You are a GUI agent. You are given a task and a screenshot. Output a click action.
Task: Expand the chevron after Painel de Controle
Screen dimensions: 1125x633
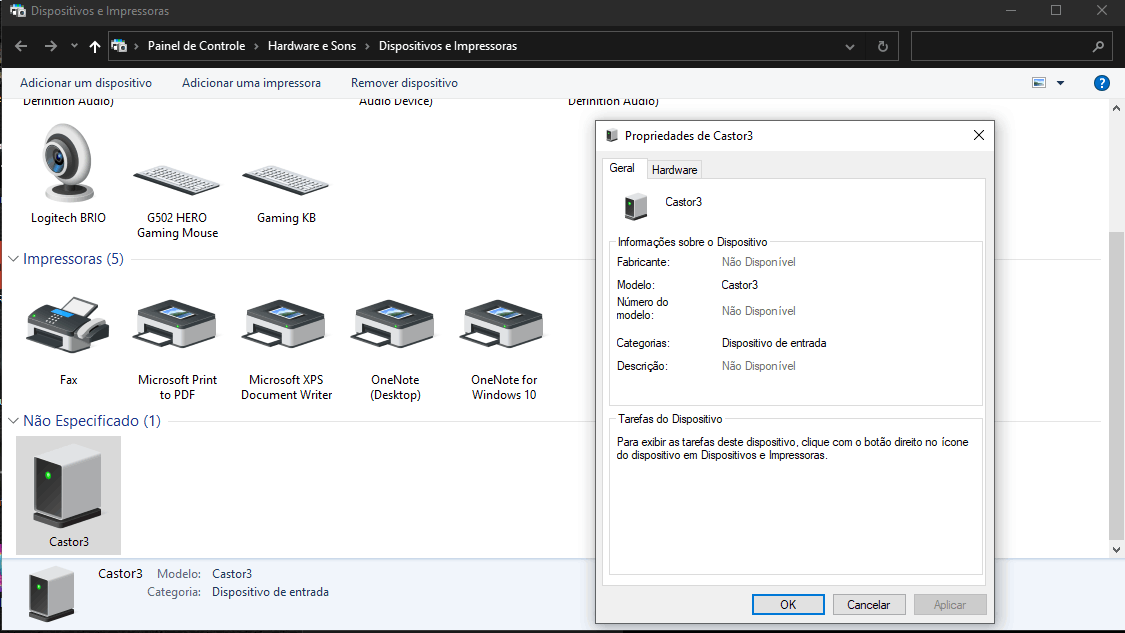(x=256, y=46)
